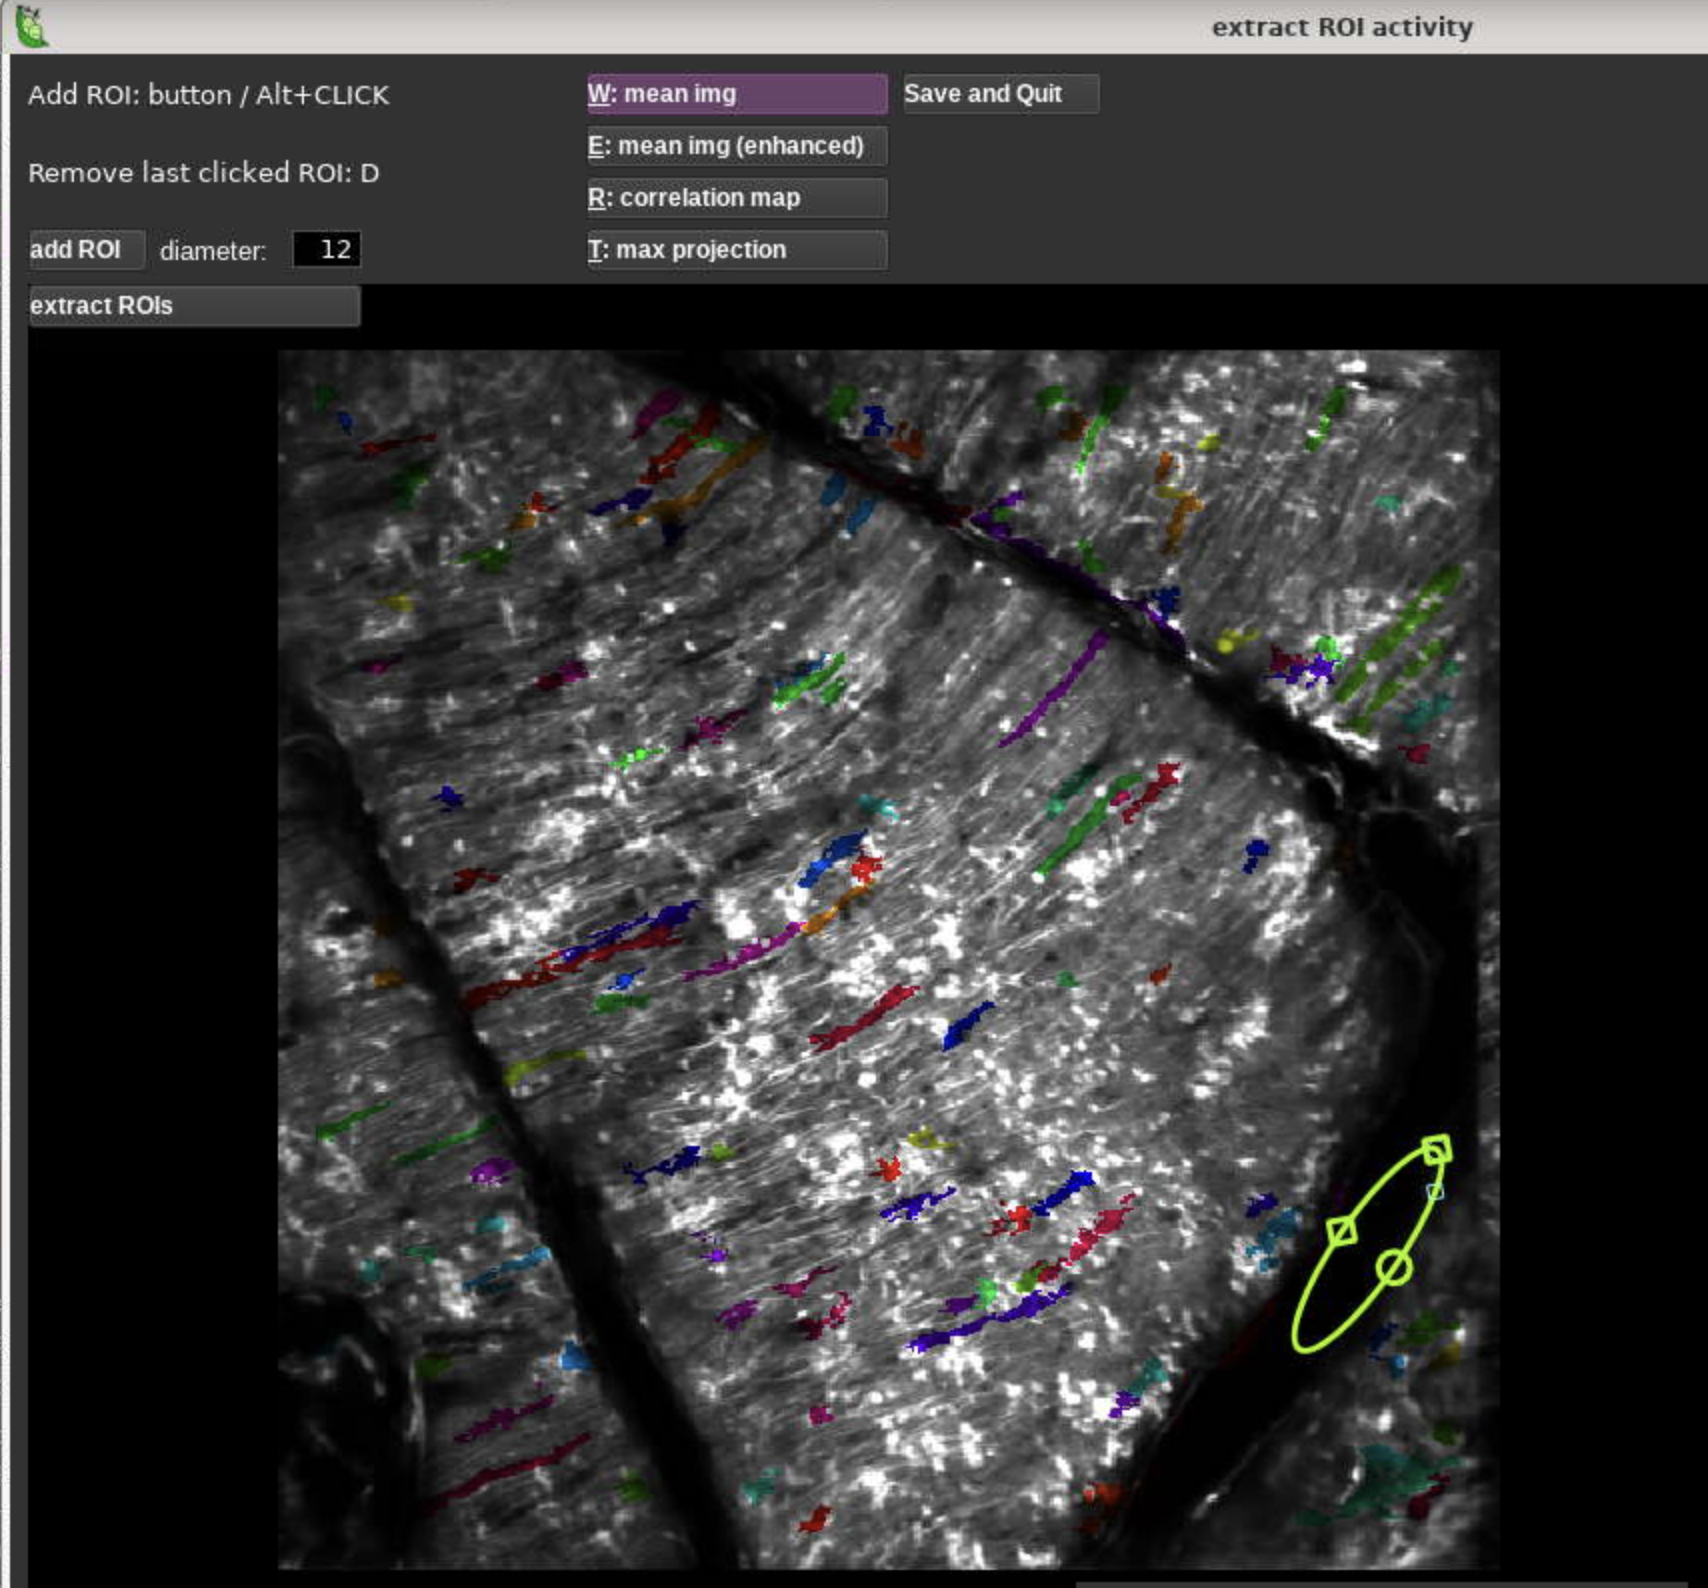Display the R: correlation map view

click(737, 198)
